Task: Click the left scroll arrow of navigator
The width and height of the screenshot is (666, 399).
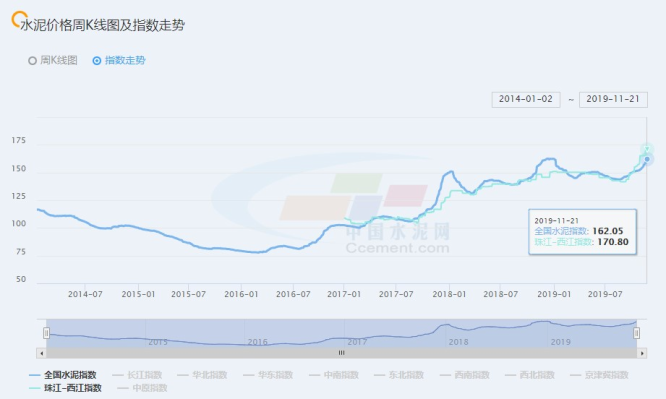Action: 41,353
